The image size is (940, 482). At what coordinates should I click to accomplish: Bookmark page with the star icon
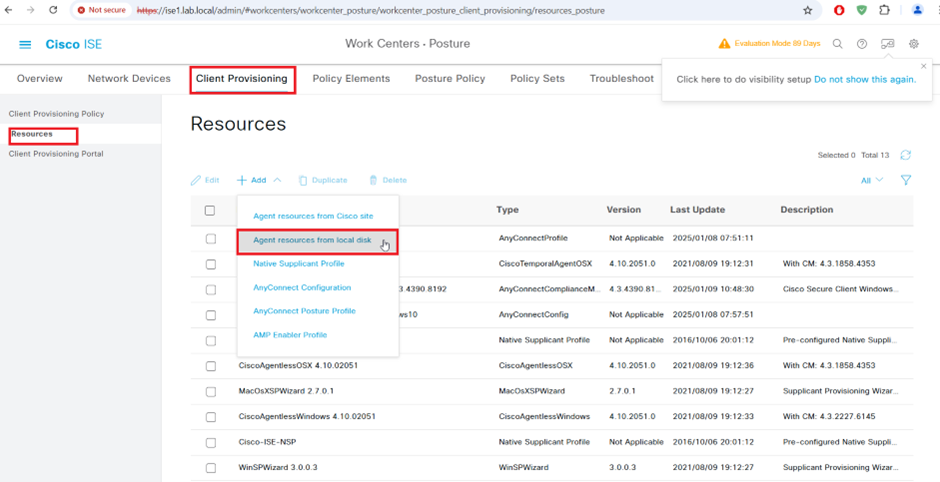(x=807, y=11)
